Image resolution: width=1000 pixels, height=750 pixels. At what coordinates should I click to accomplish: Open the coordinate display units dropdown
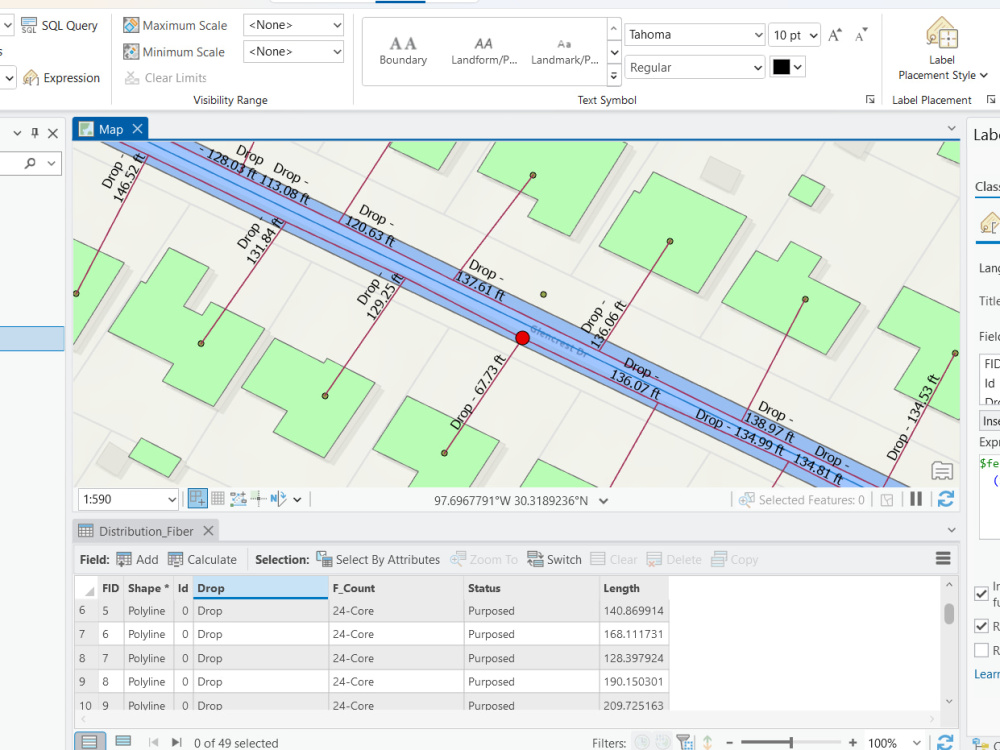[603, 501]
